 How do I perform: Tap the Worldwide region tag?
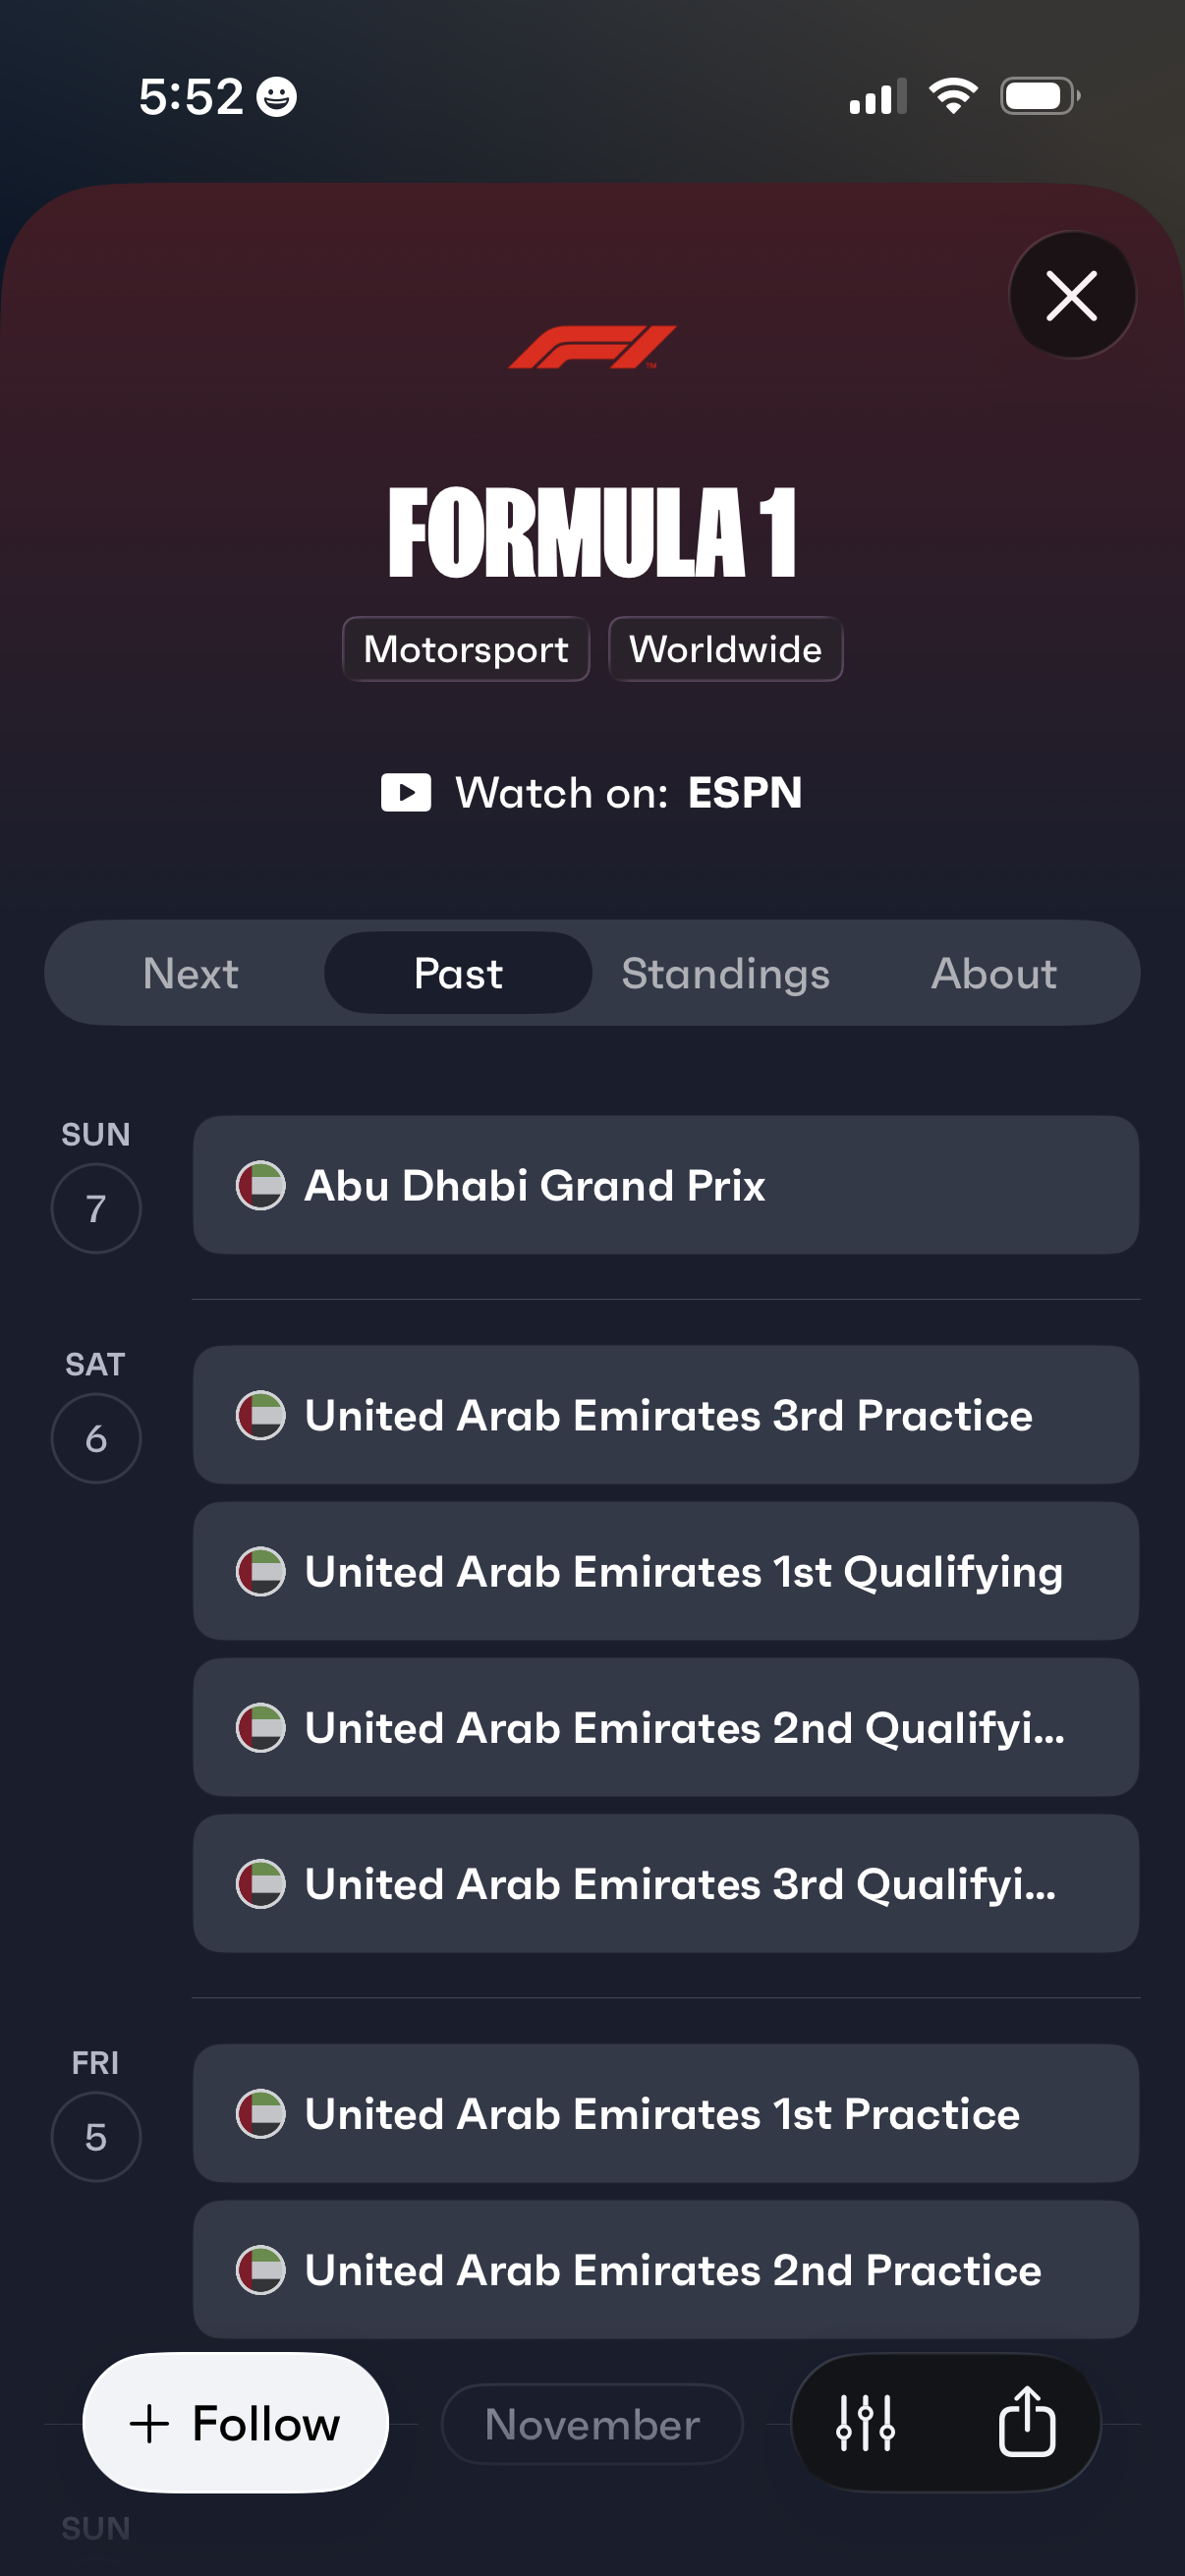click(x=725, y=650)
